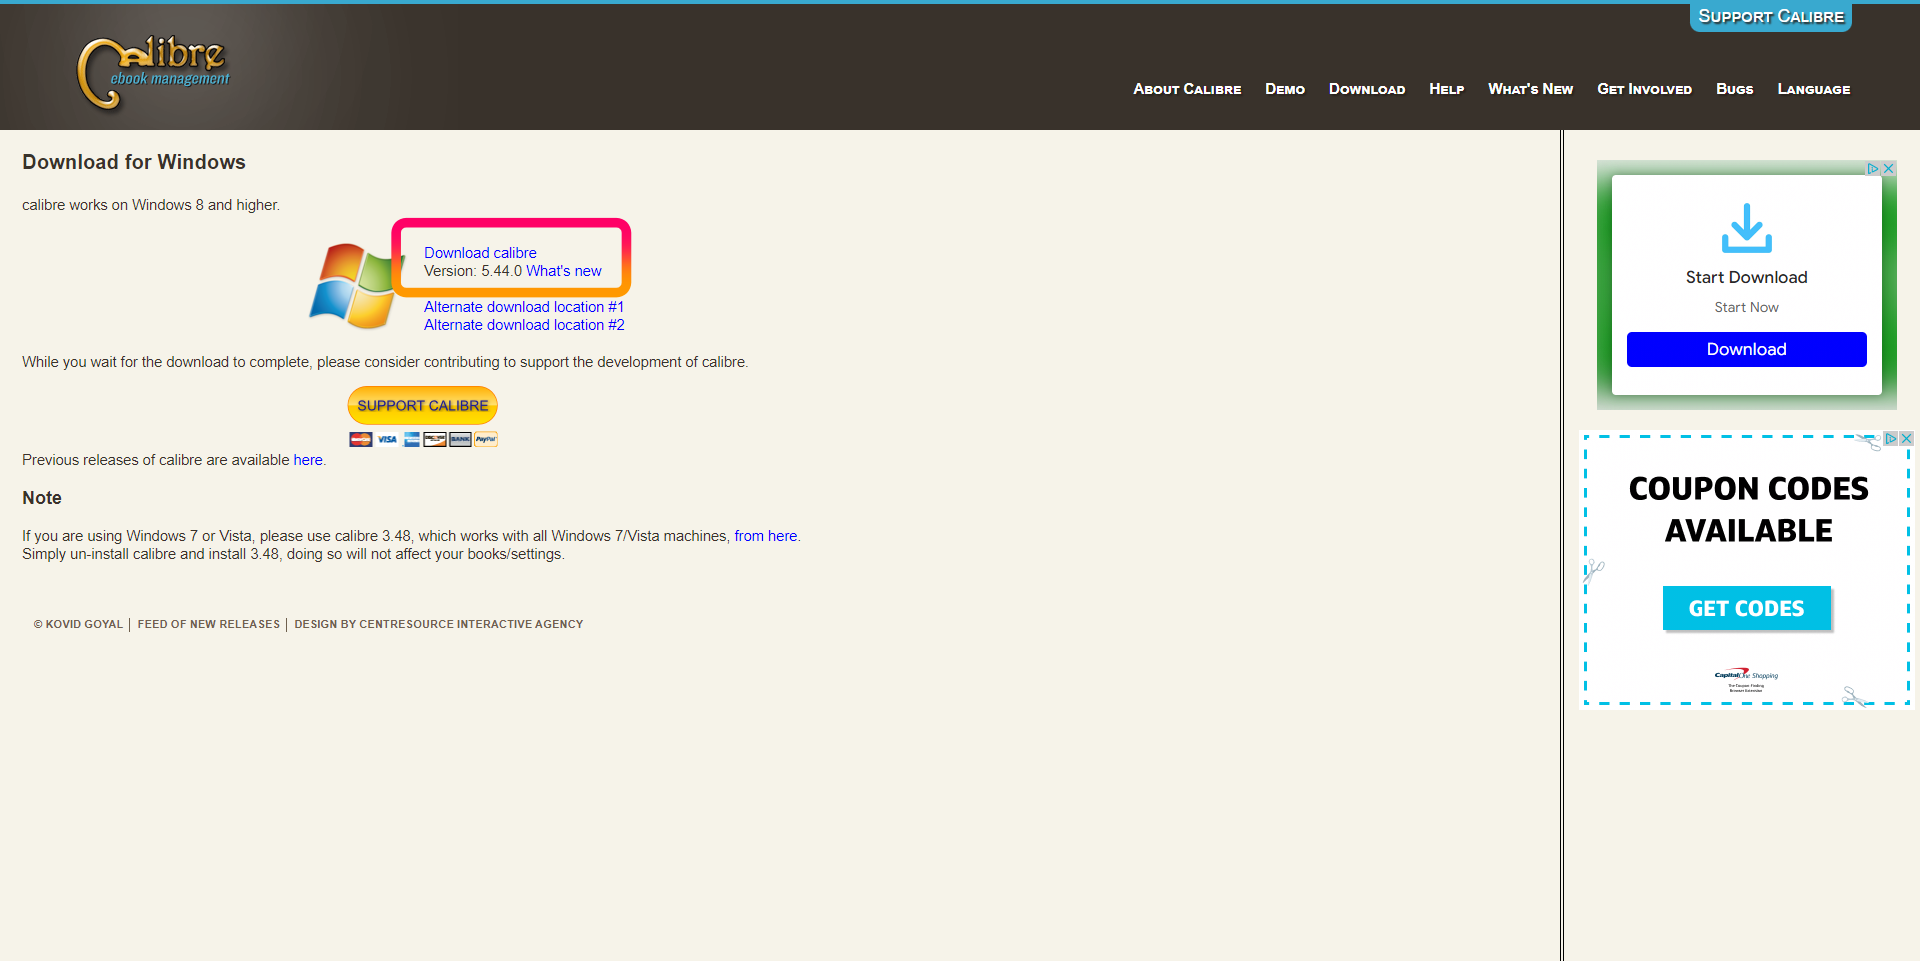Click the MasterCard payment icon
This screenshot has height=961, width=1920.
click(x=361, y=439)
